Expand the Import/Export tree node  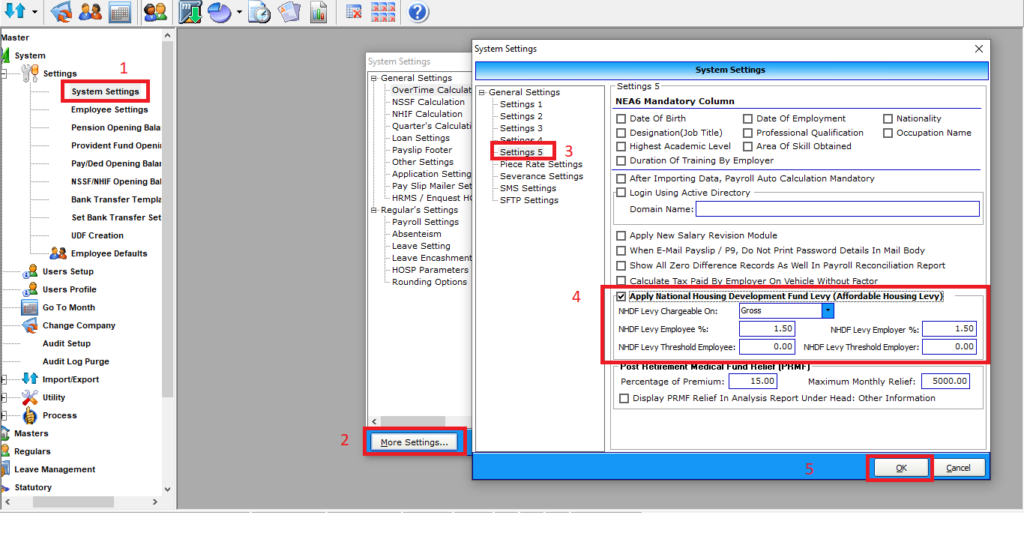(5, 380)
